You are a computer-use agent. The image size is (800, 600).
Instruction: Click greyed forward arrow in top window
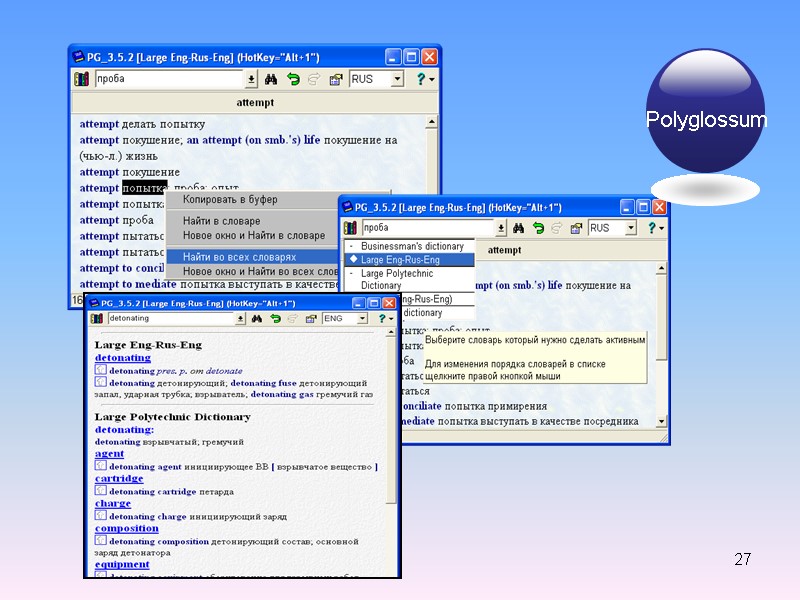pos(314,79)
